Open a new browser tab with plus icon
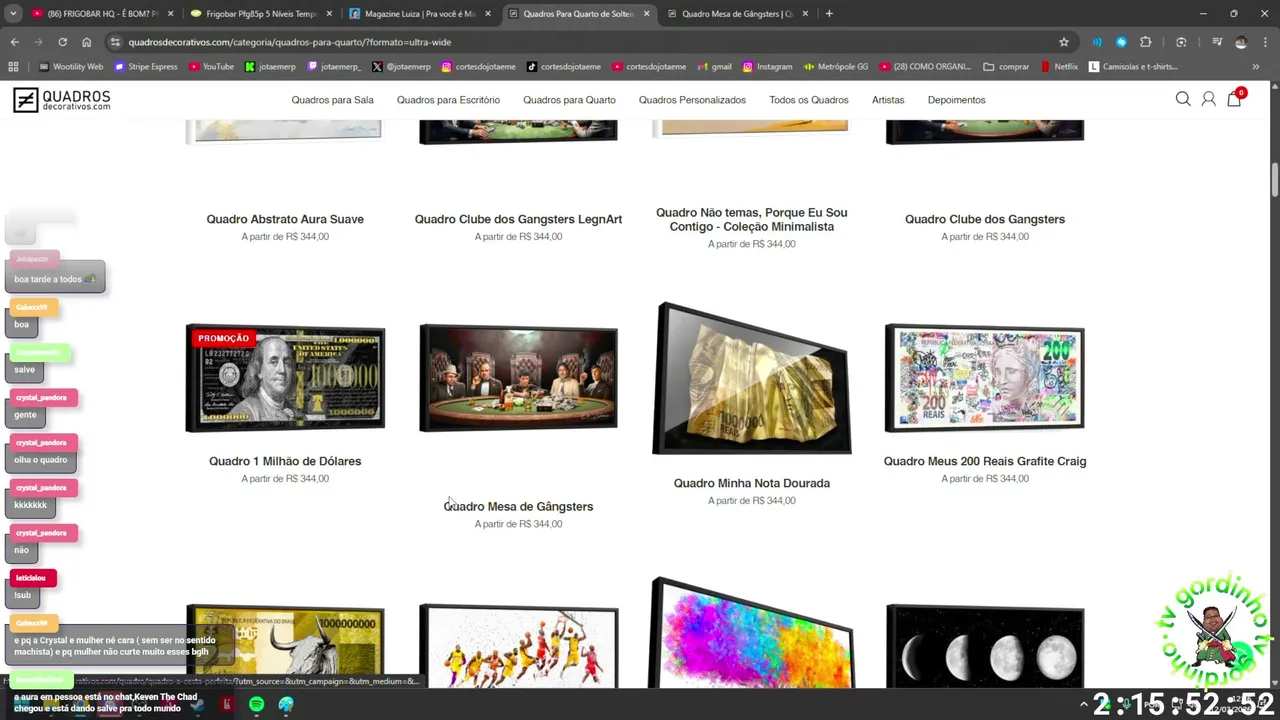The height and width of the screenshot is (720, 1280). [x=829, y=14]
